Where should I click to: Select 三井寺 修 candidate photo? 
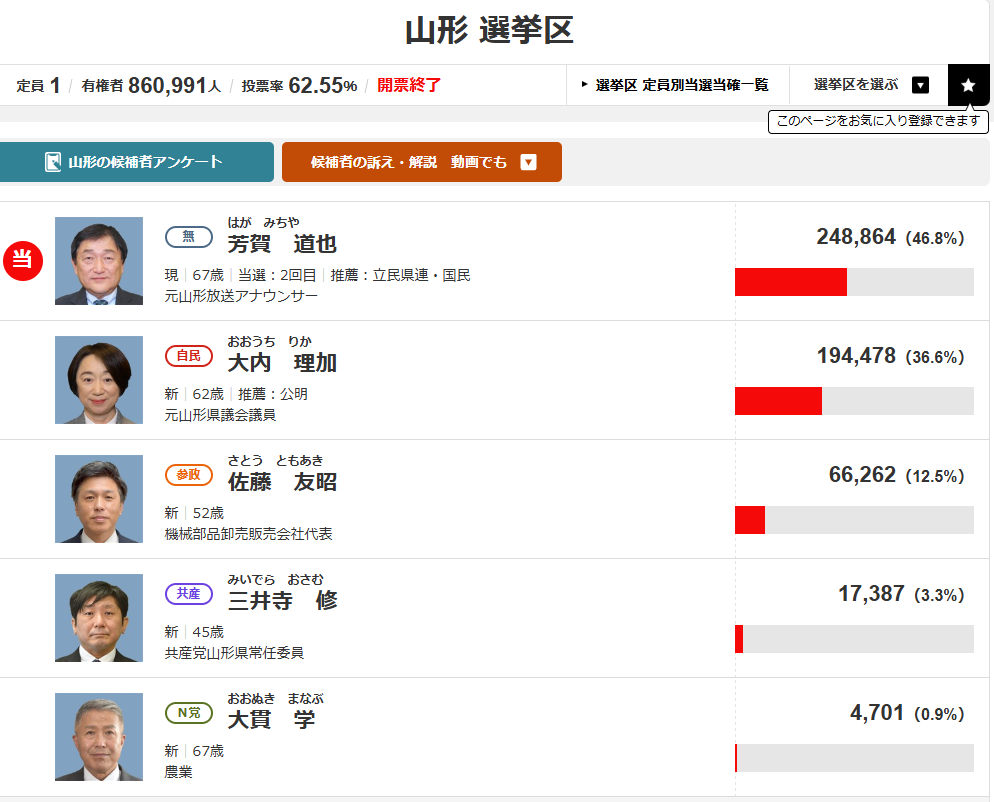pos(99,618)
